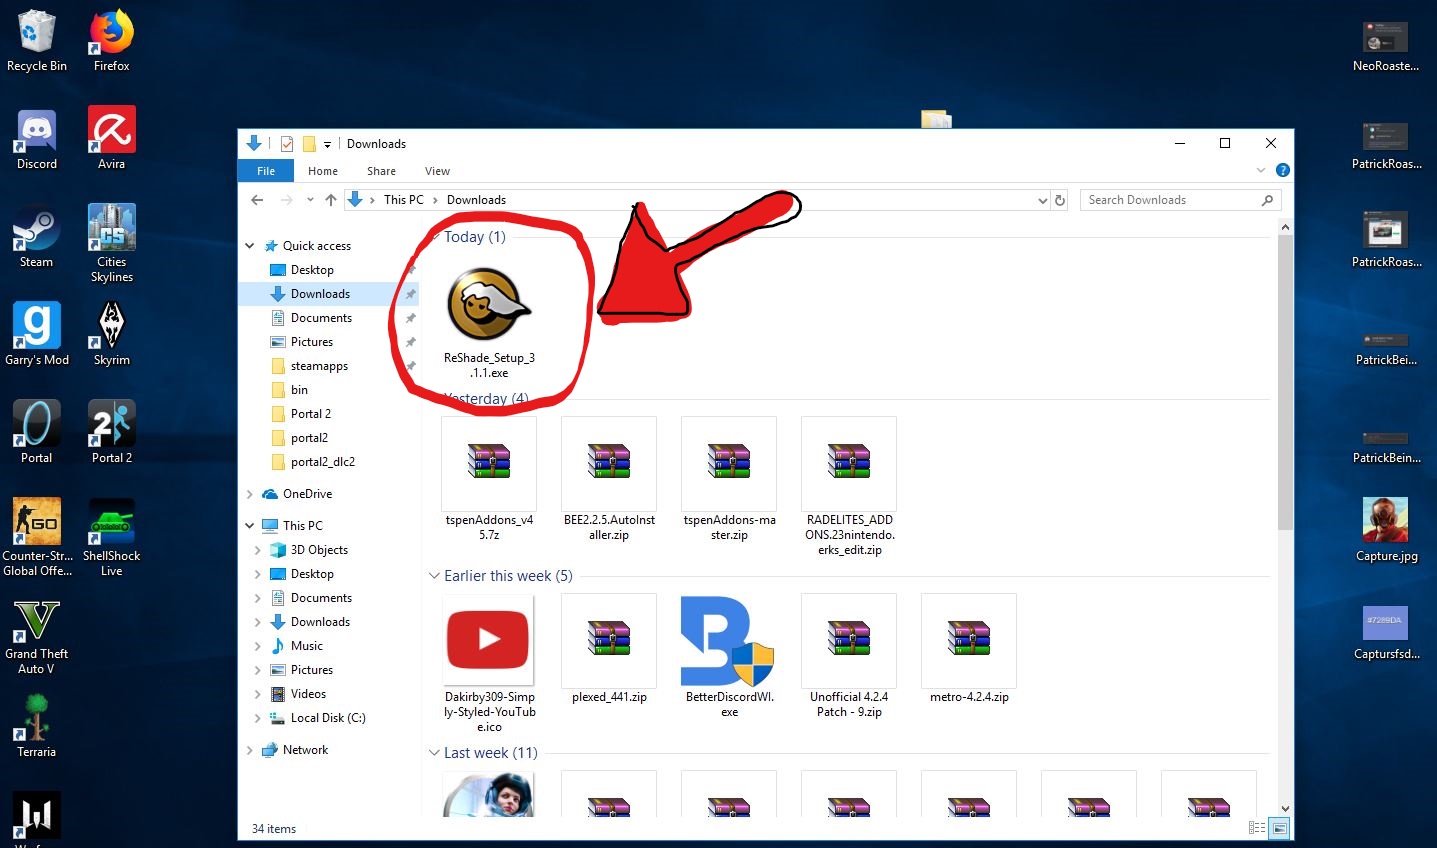Image resolution: width=1437 pixels, height=848 pixels.
Task: Launch Firefox from the desktop
Action: click(112, 41)
